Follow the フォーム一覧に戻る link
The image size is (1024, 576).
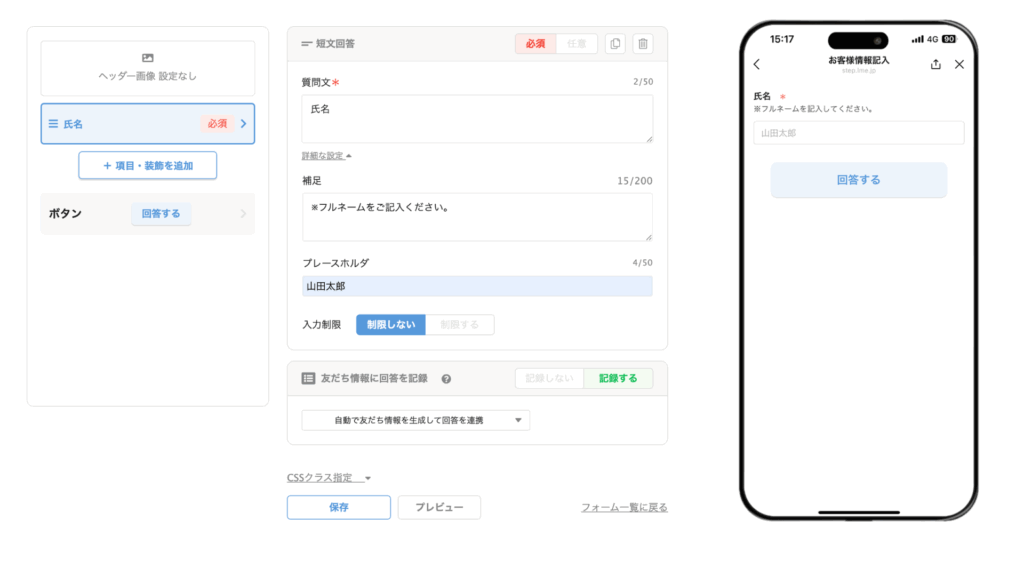point(624,508)
